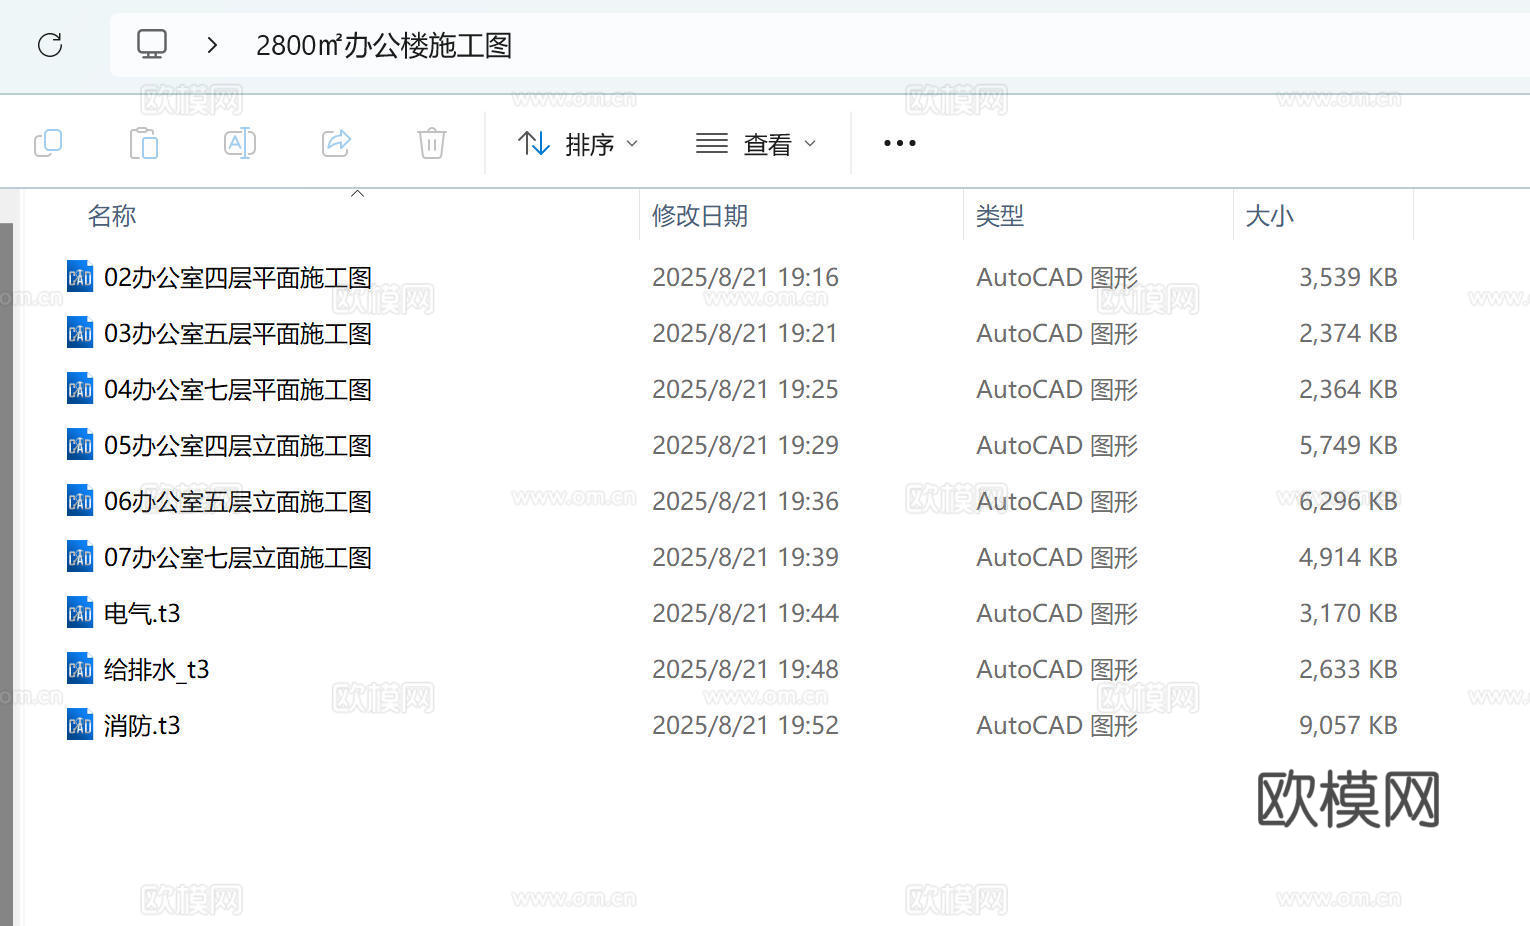Viewport: 1530px width, 926px height.
Task: Select file name 给排水_t3
Action: click(157, 669)
